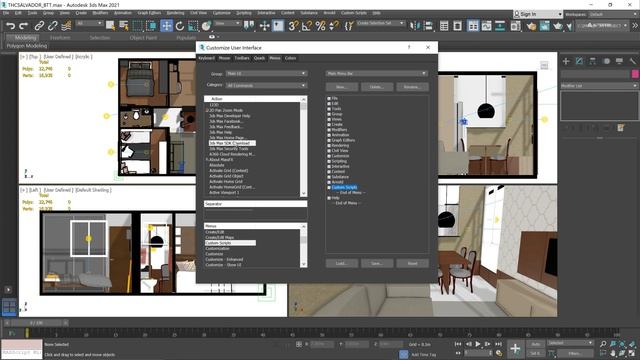Toggle Set Key mode
Image resolution: width=640 pixels, height=360 pixels.
(536, 353)
